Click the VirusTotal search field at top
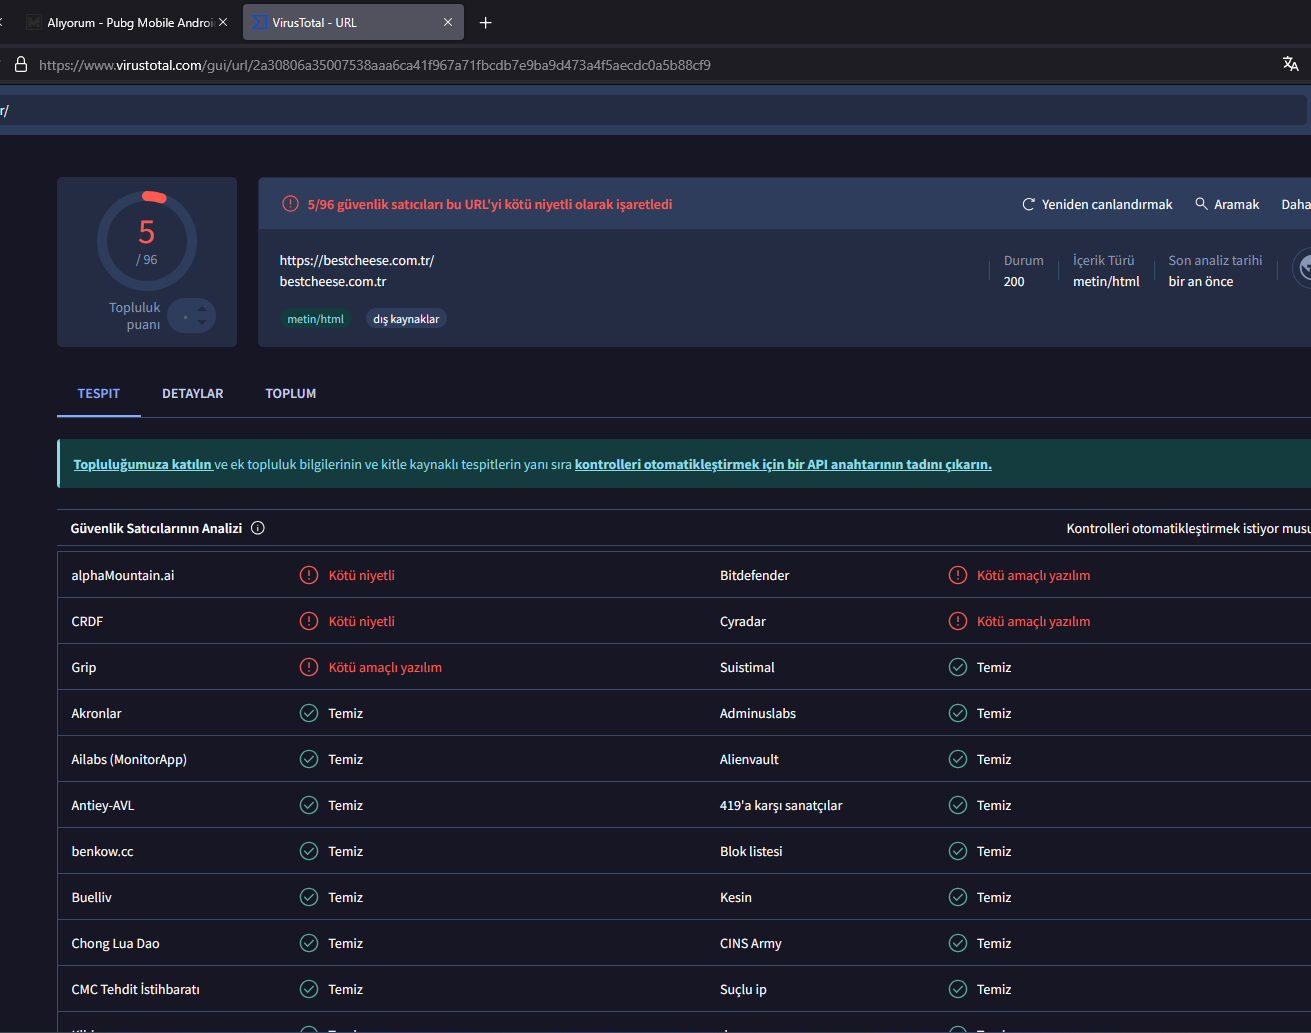 pos(653,110)
